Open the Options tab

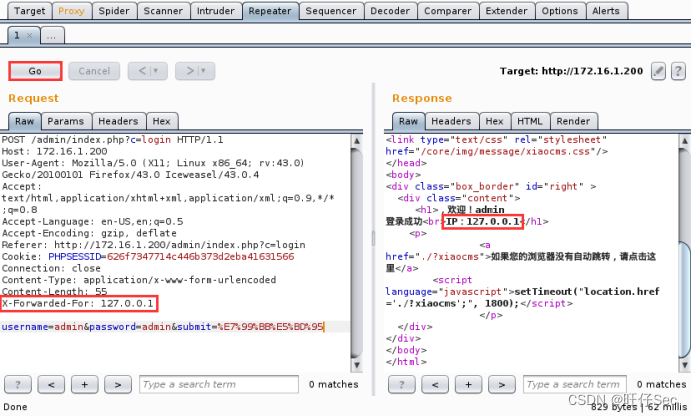click(x=560, y=11)
